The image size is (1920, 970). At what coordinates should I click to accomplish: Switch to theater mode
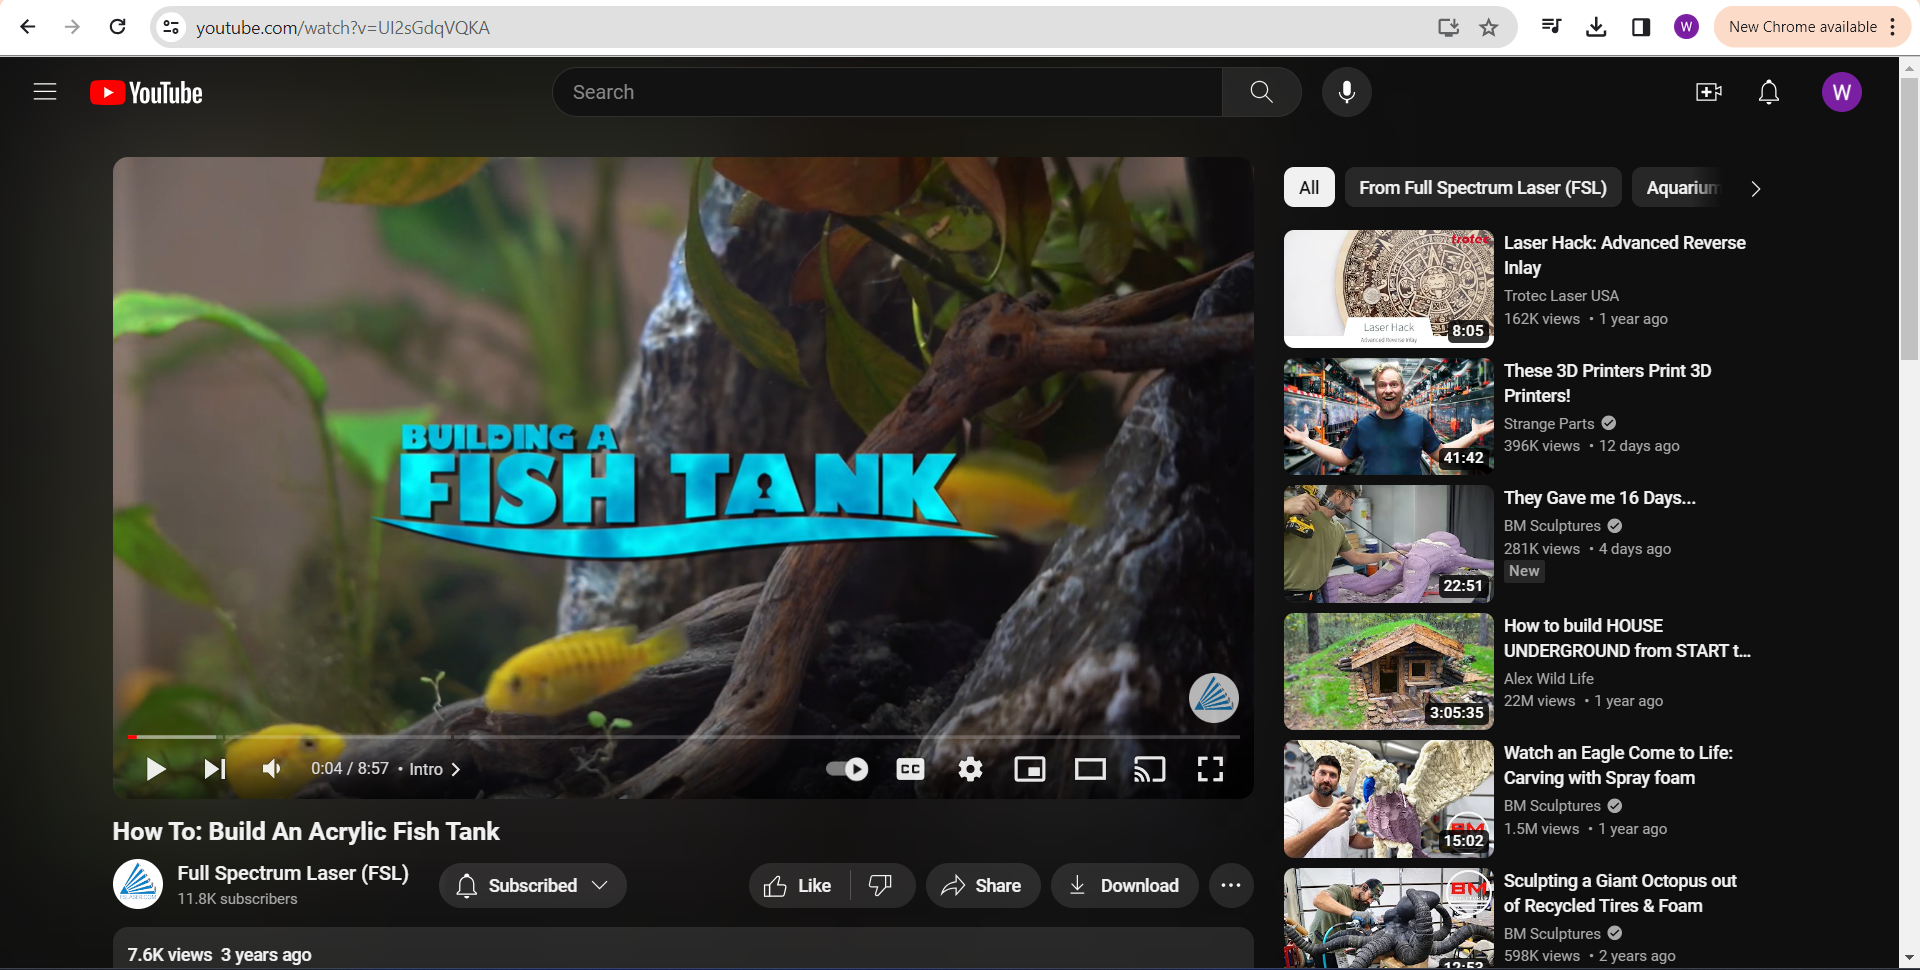coord(1089,769)
